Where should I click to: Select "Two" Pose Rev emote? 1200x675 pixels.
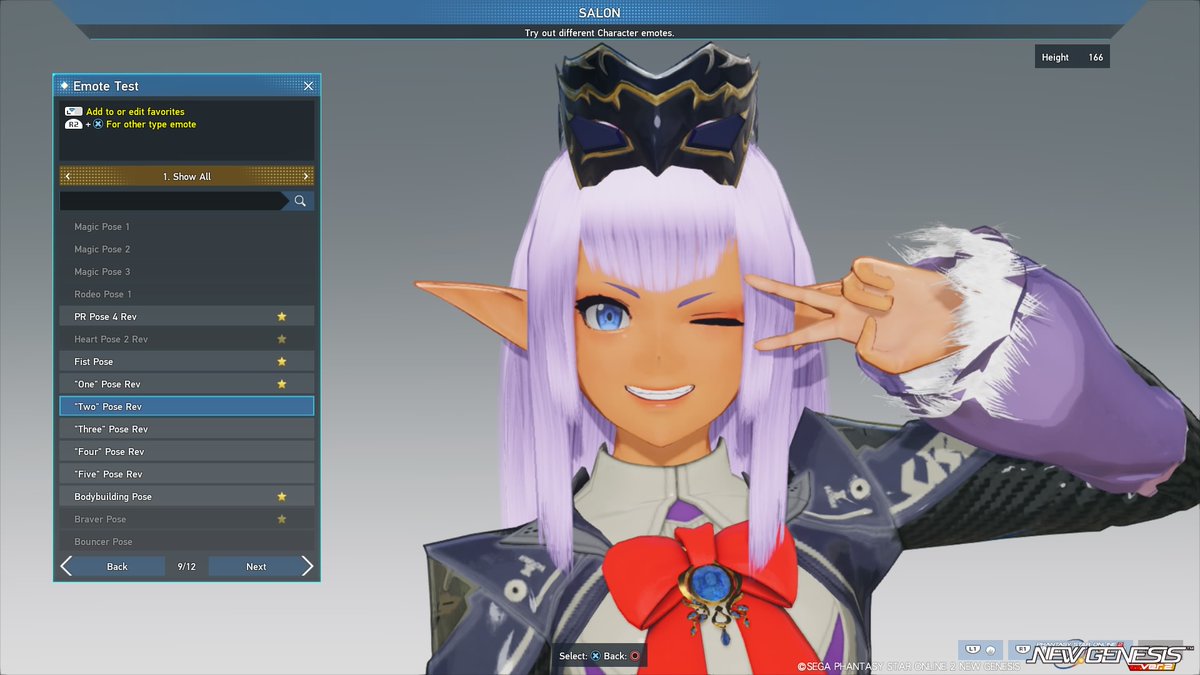point(187,407)
